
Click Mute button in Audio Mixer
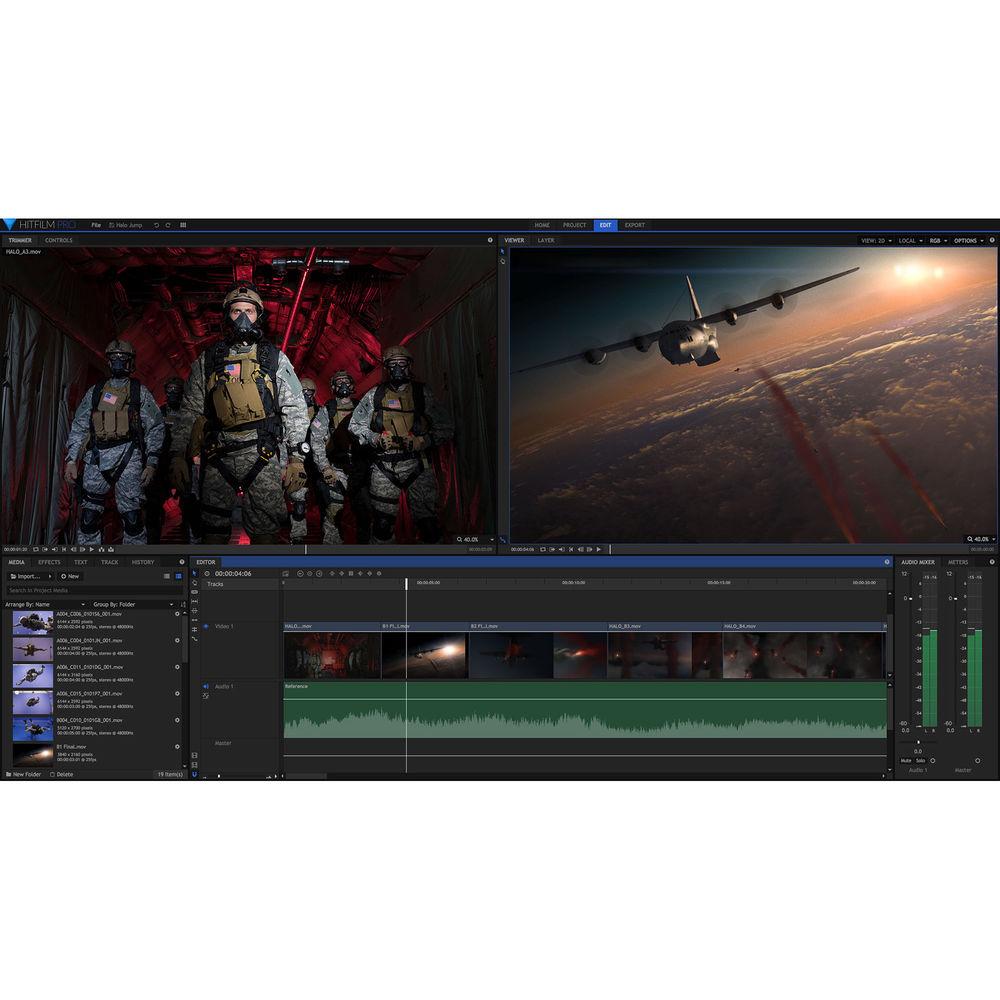click(x=906, y=760)
